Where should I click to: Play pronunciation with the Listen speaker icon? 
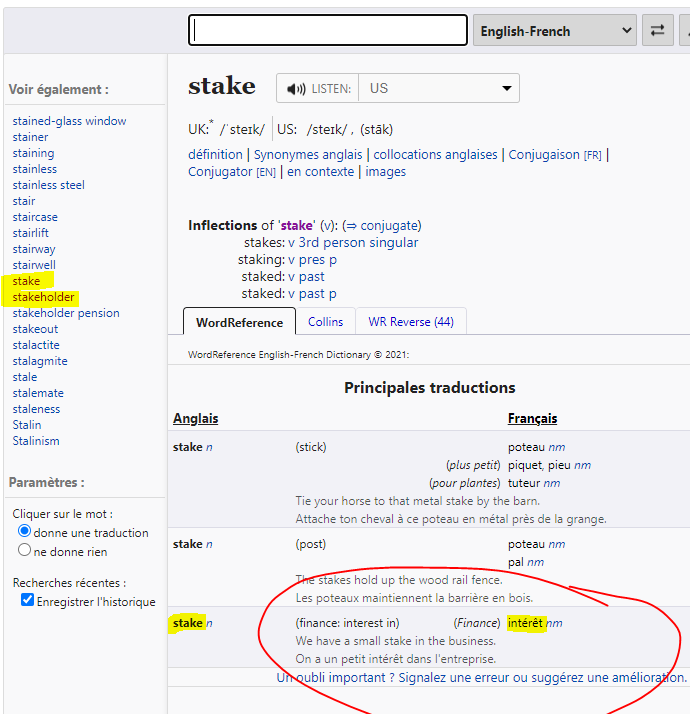pos(296,89)
